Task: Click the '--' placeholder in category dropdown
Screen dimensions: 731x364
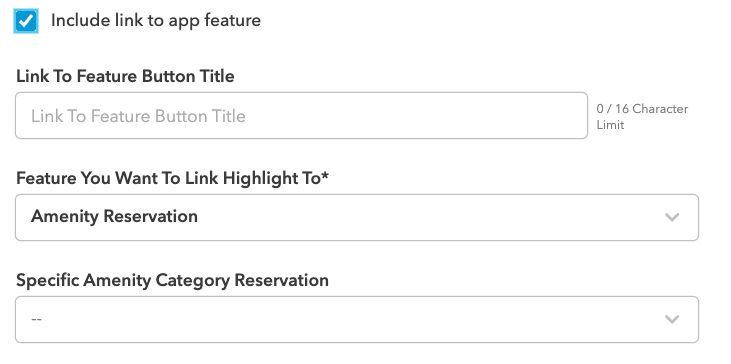Action: pos(36,319)
